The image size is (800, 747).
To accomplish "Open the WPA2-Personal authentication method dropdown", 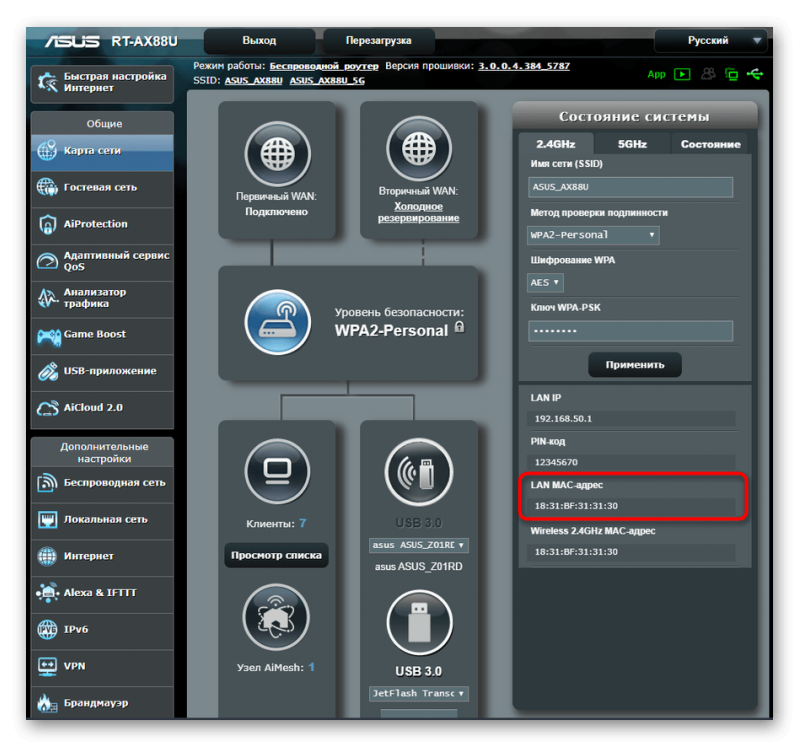I will pos(593,235).
